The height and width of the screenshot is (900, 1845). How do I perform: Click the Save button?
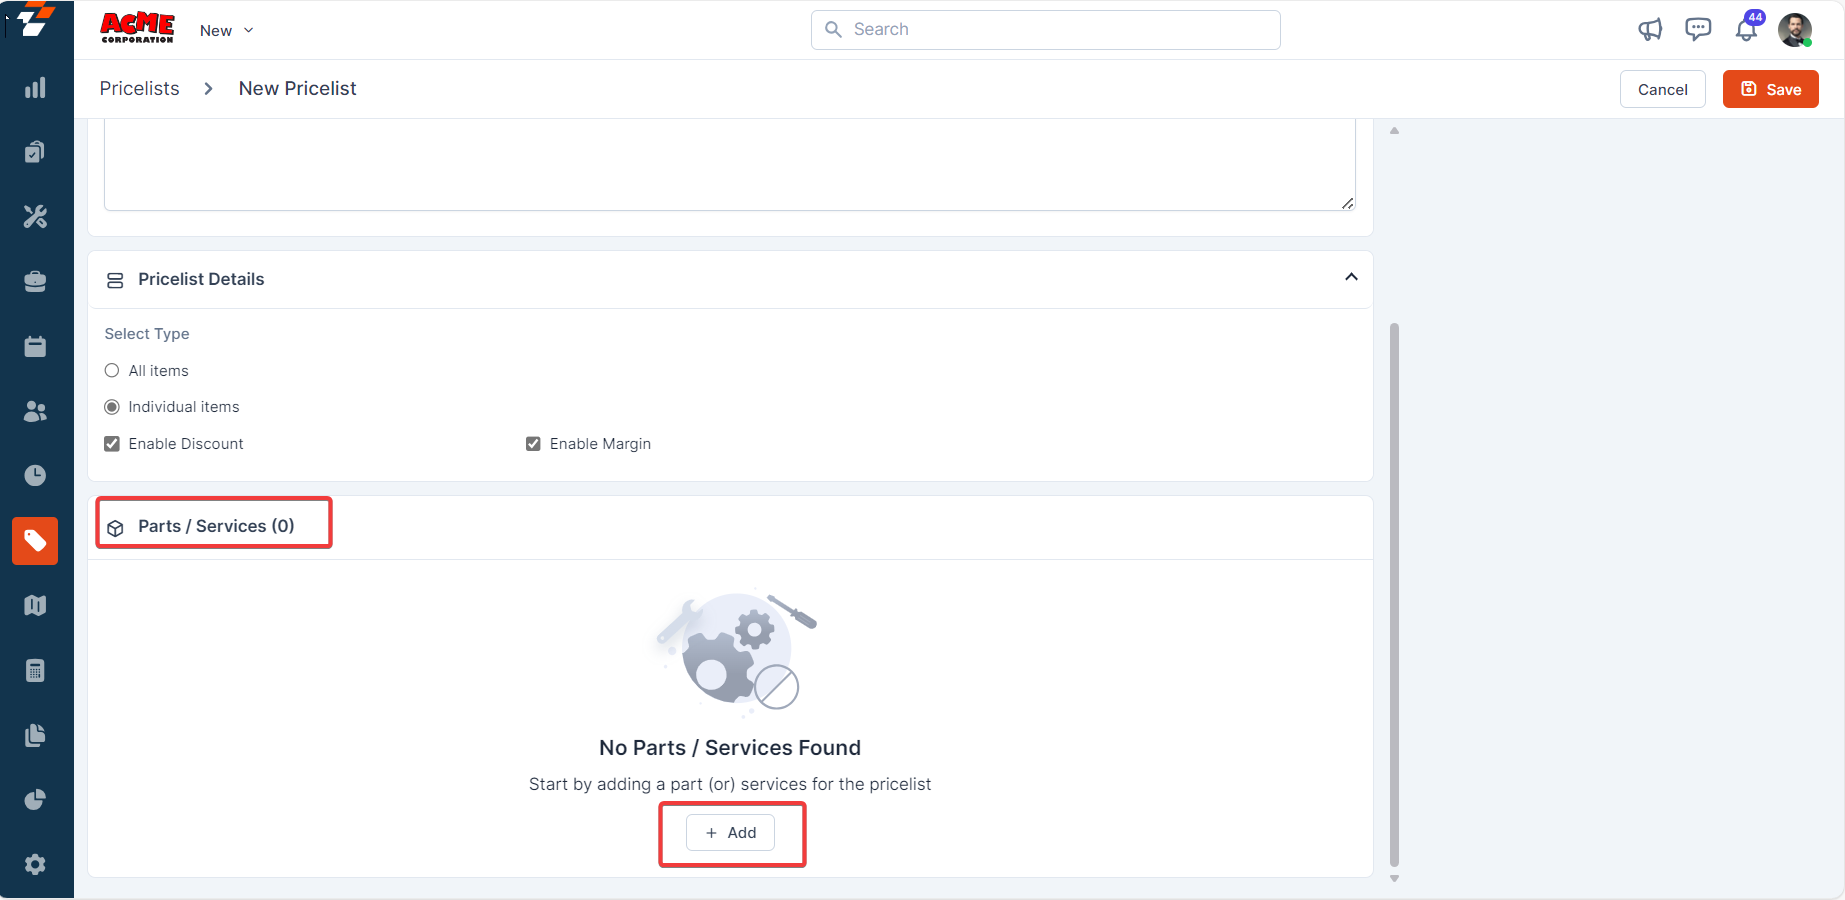point(1770,89)
